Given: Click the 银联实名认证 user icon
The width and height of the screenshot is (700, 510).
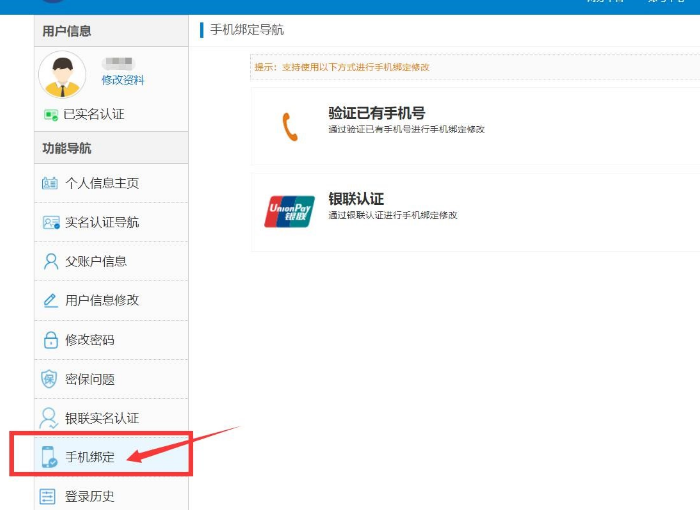Looking at the screenshot, I should 49,418.
